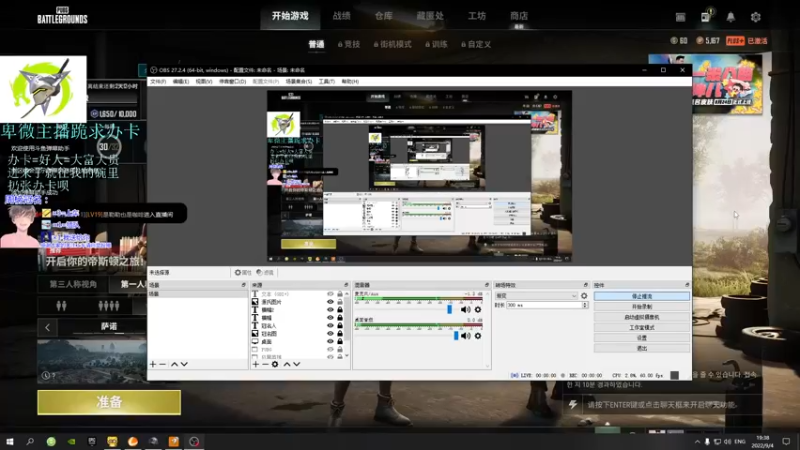Go to previous map with the left arrow
This screenshot has width=800, height=450.
47,328
